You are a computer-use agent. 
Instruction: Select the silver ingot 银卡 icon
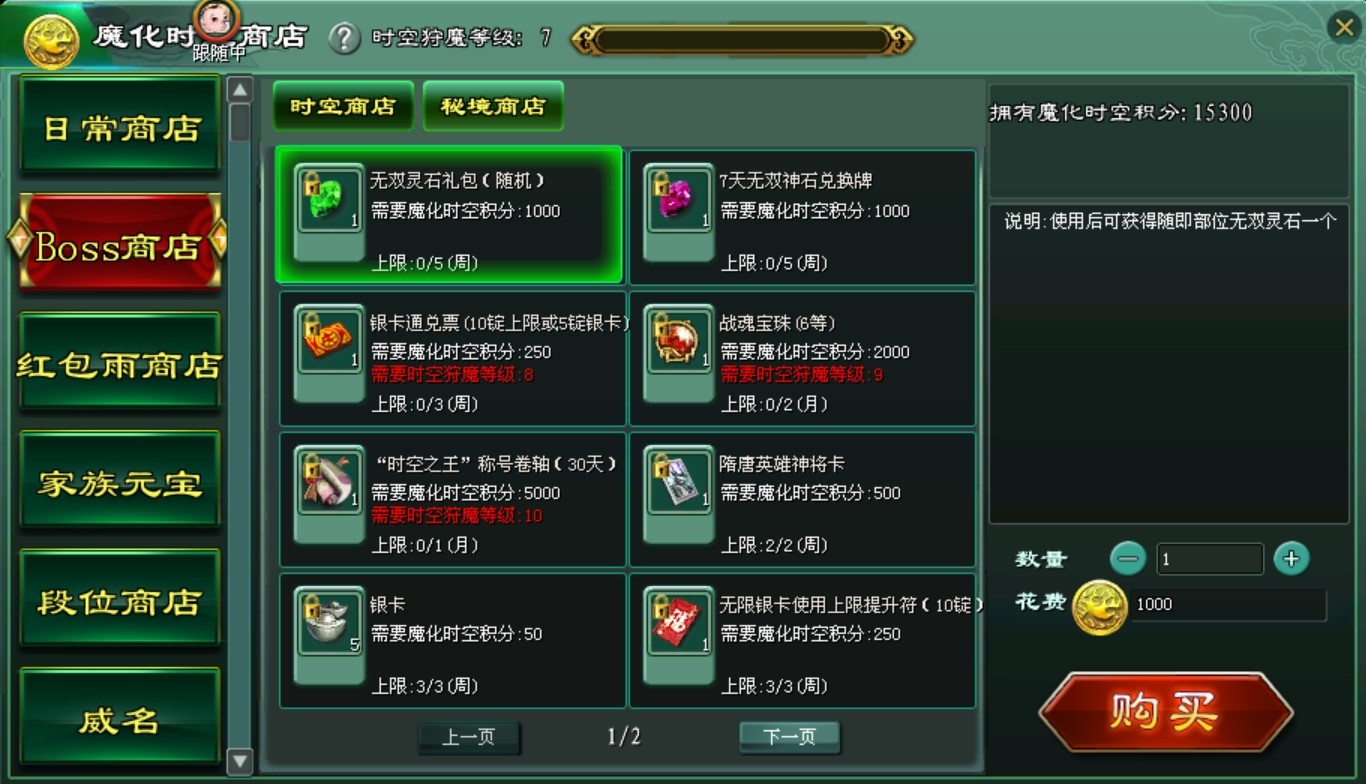[330, 622]
